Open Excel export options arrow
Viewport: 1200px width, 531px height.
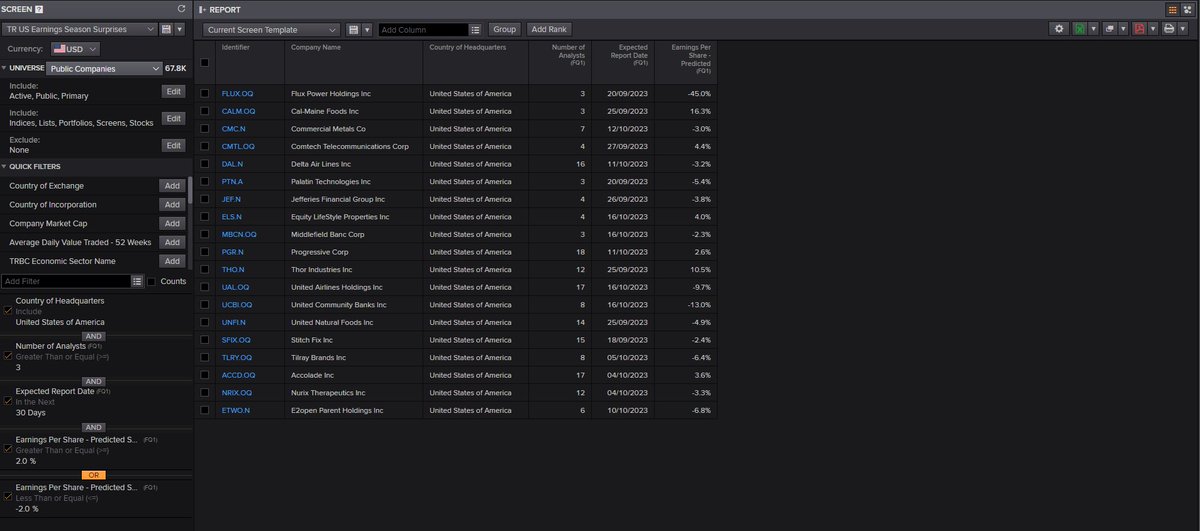(x=1093, y=30)
